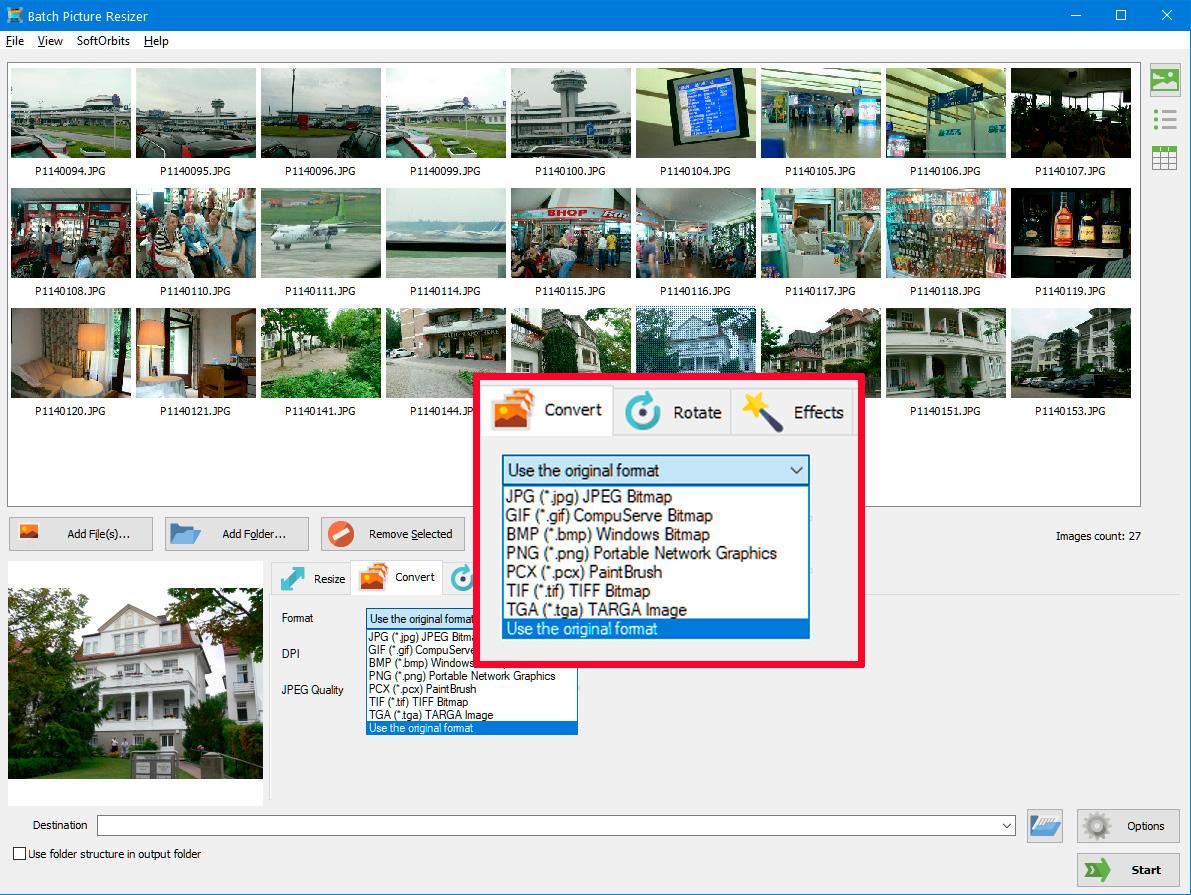Click the Add File(s) button
Image resolution: width=1191 pixels, height=895 pixels.
(x=81, y=534)
